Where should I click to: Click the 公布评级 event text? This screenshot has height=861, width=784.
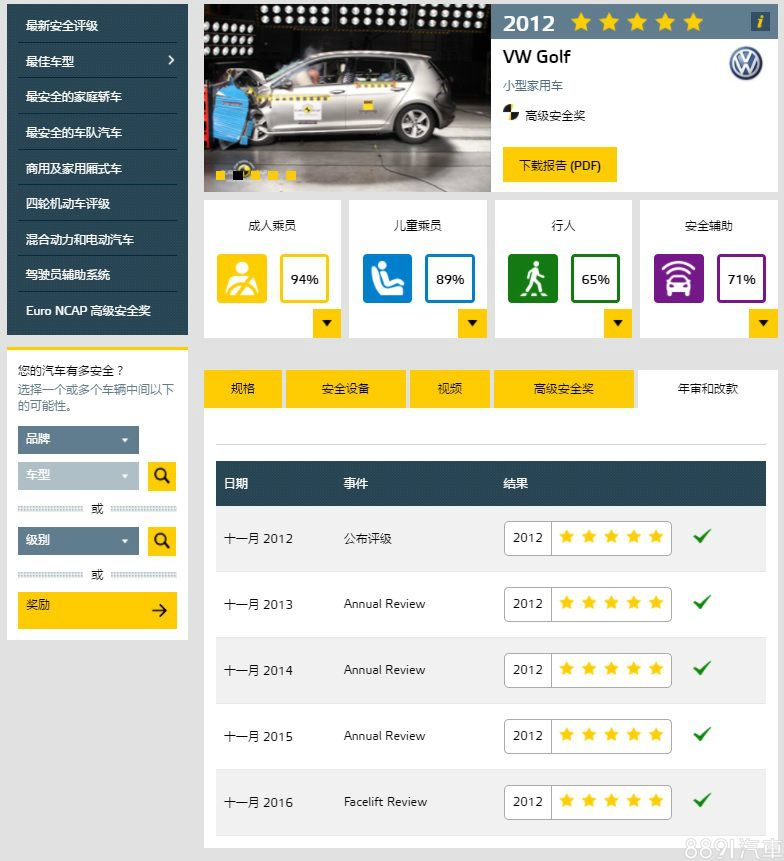point(368,539)
